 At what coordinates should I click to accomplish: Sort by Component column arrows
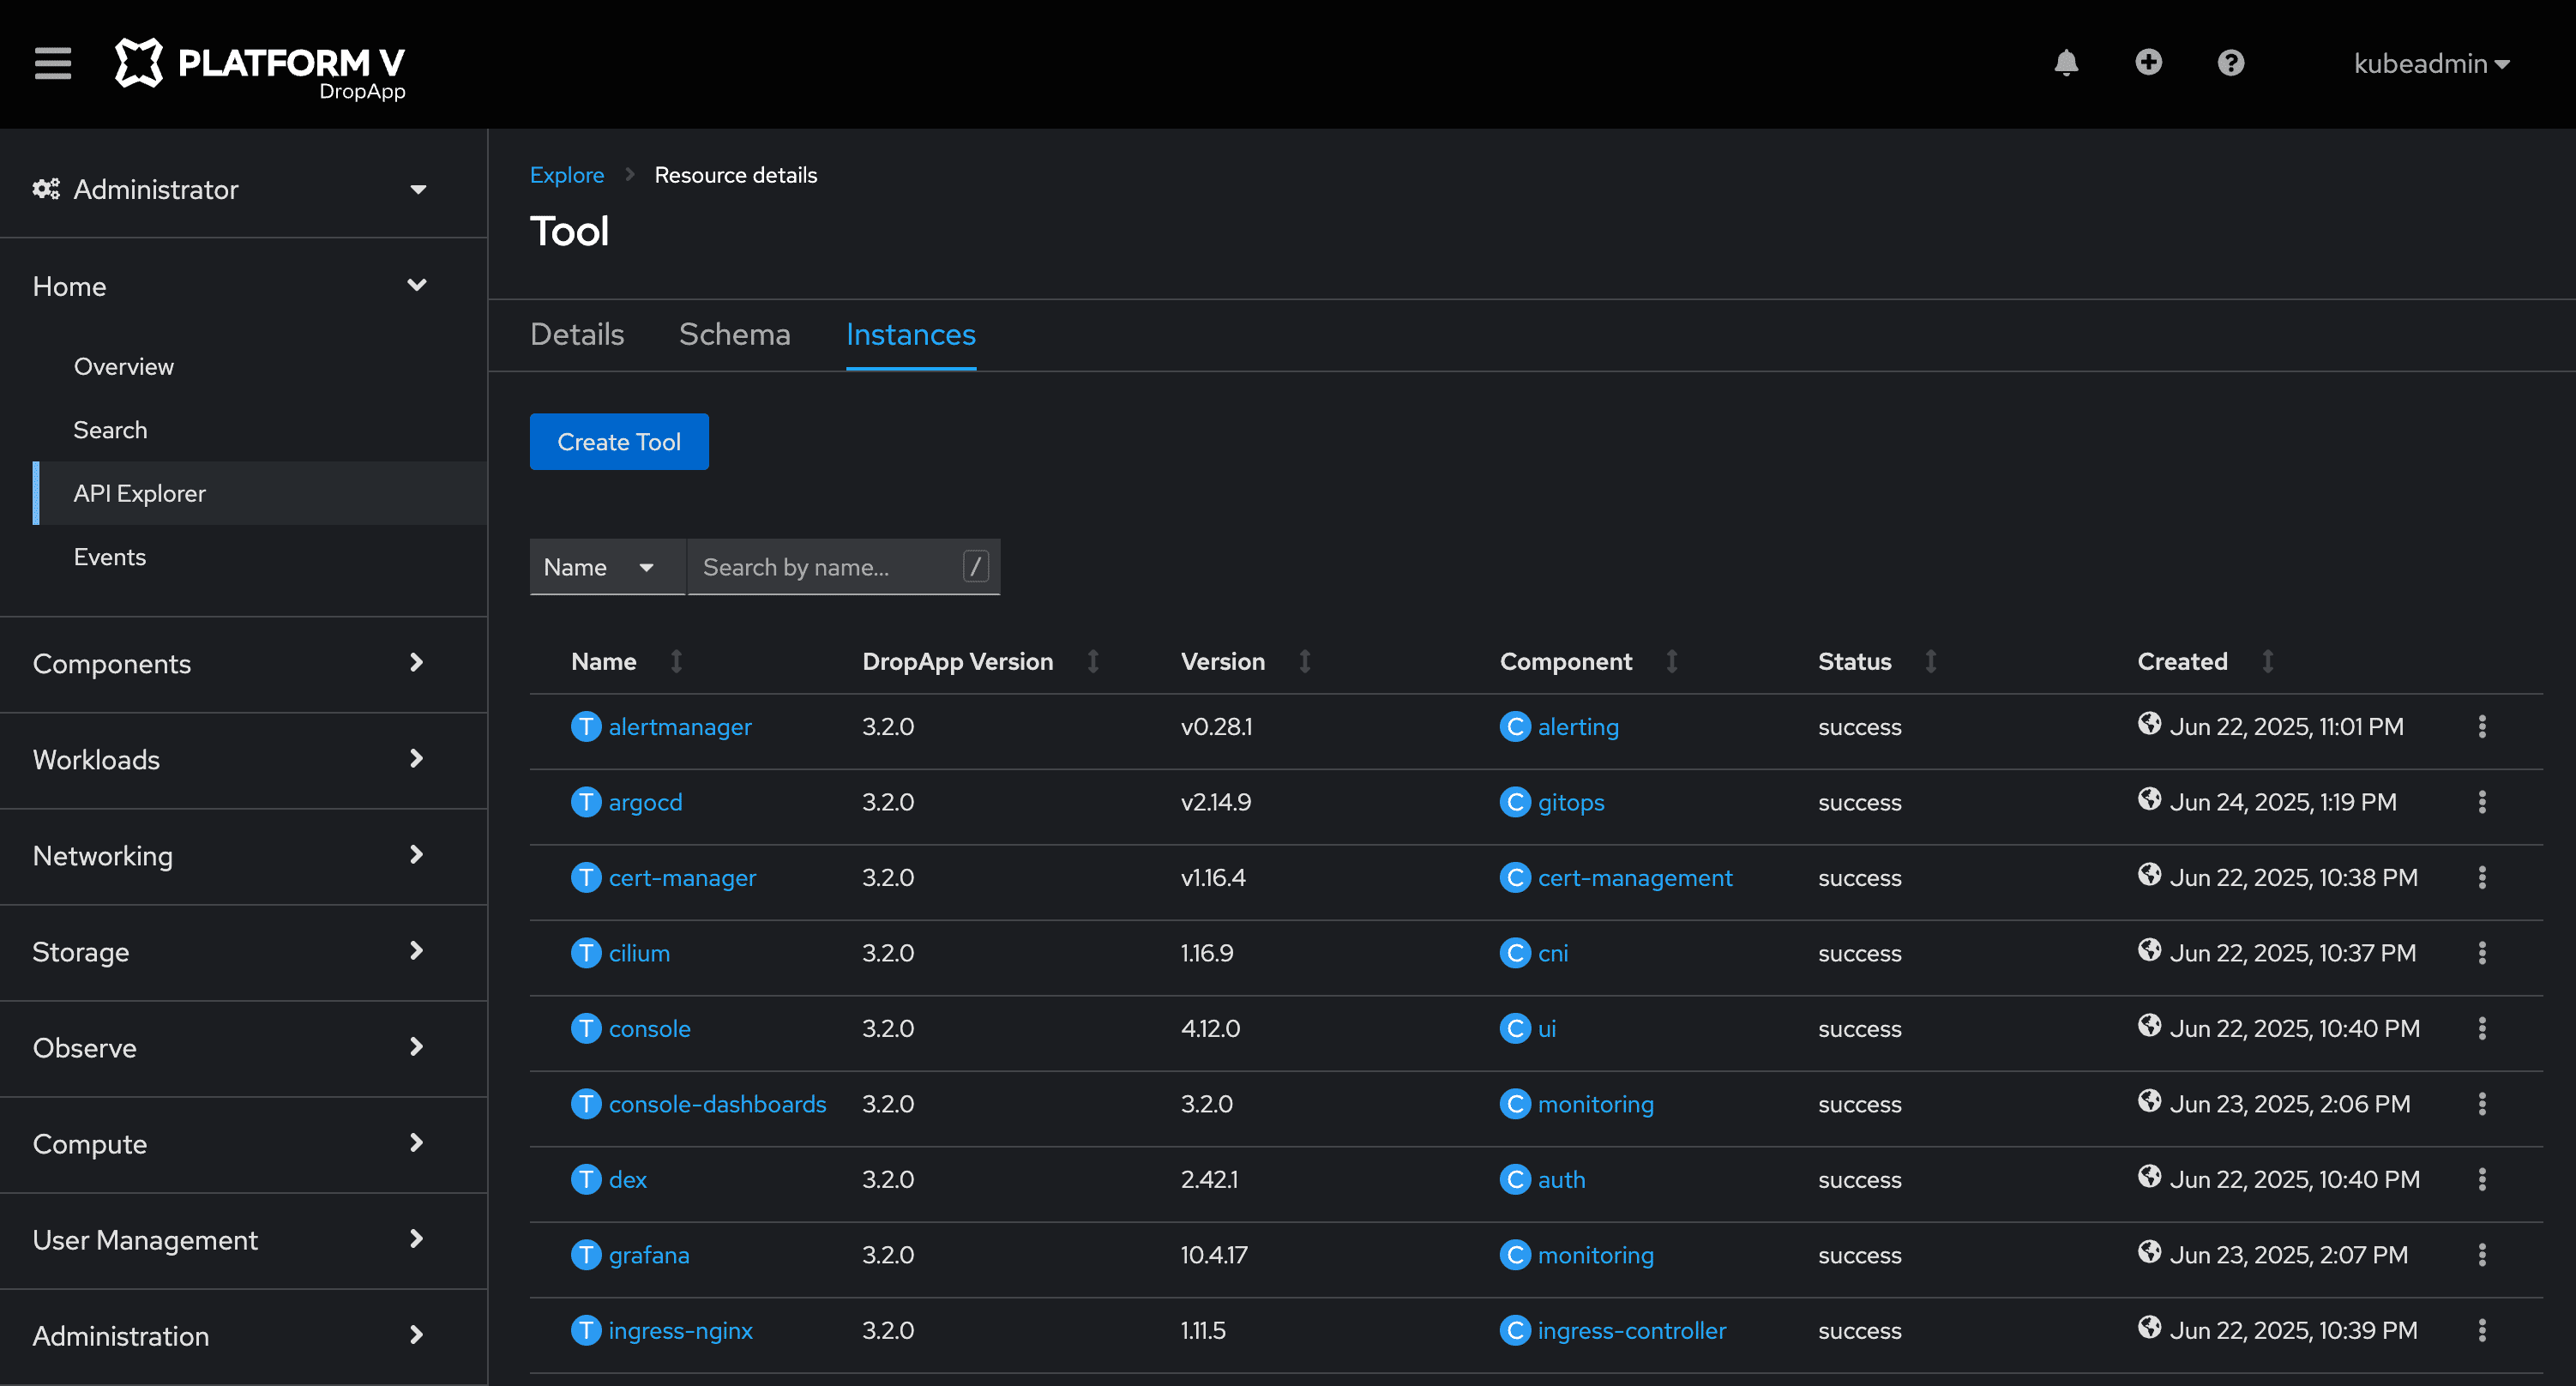(1672, 661)
